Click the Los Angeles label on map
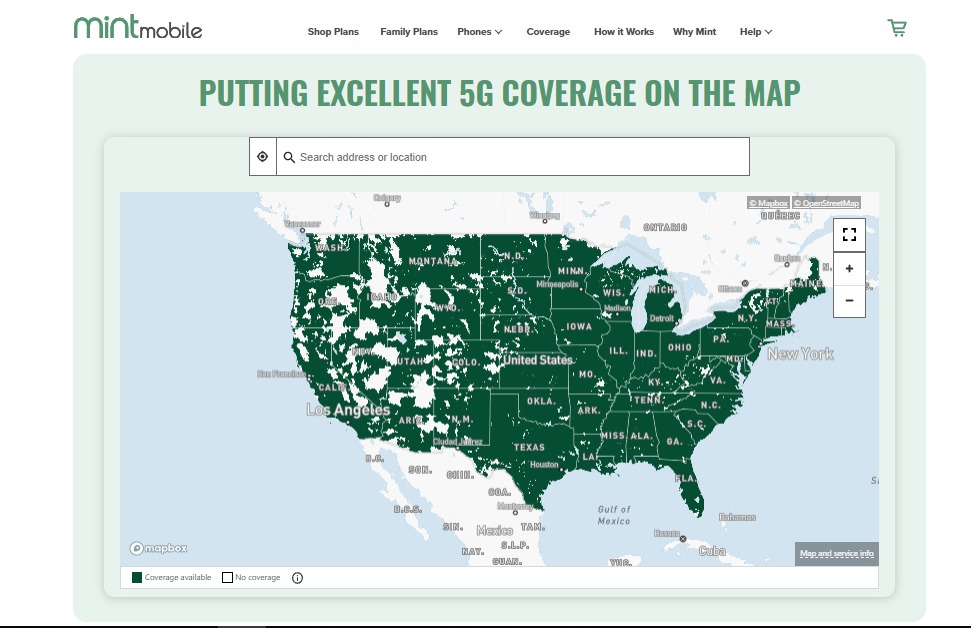The height and width of the screenshot is (628, 971). click(348, 410)
